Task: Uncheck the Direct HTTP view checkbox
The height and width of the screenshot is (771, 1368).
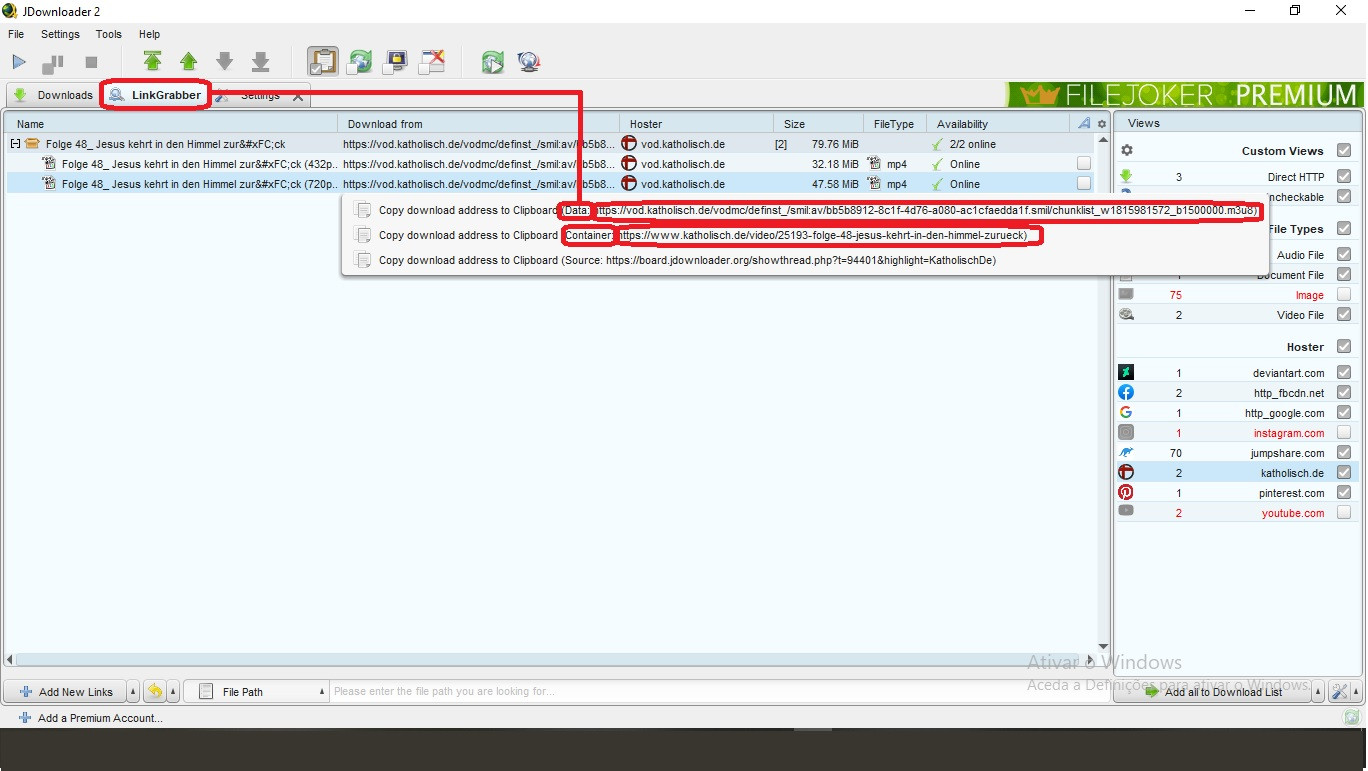Action: (x=1343, y=177)
